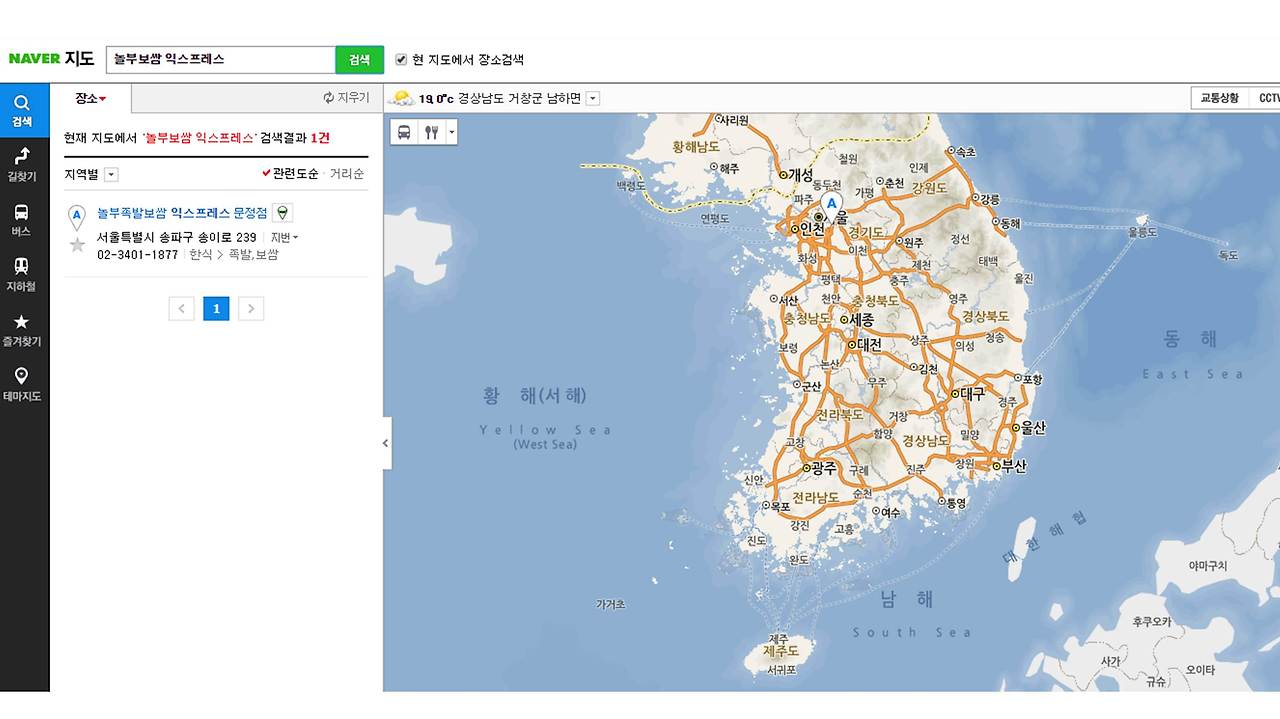
Task: Select 거리순 sort option
Action: [x=347, y=173]
